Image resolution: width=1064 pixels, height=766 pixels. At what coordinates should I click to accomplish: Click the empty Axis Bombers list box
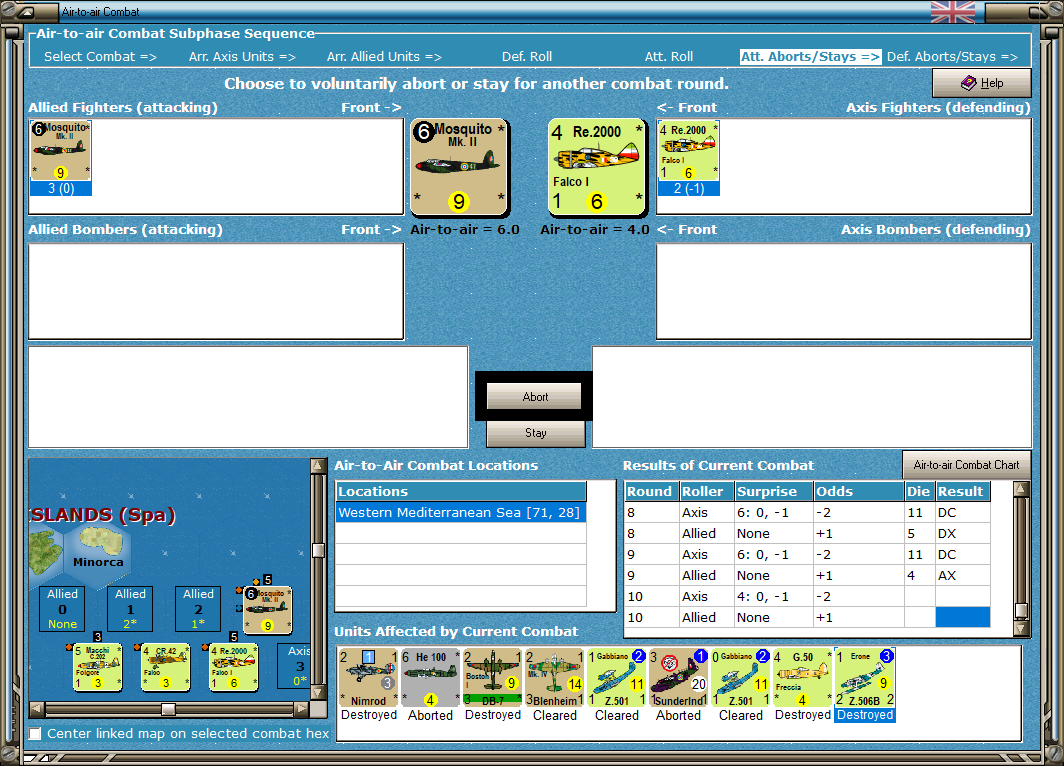(843, 291)
